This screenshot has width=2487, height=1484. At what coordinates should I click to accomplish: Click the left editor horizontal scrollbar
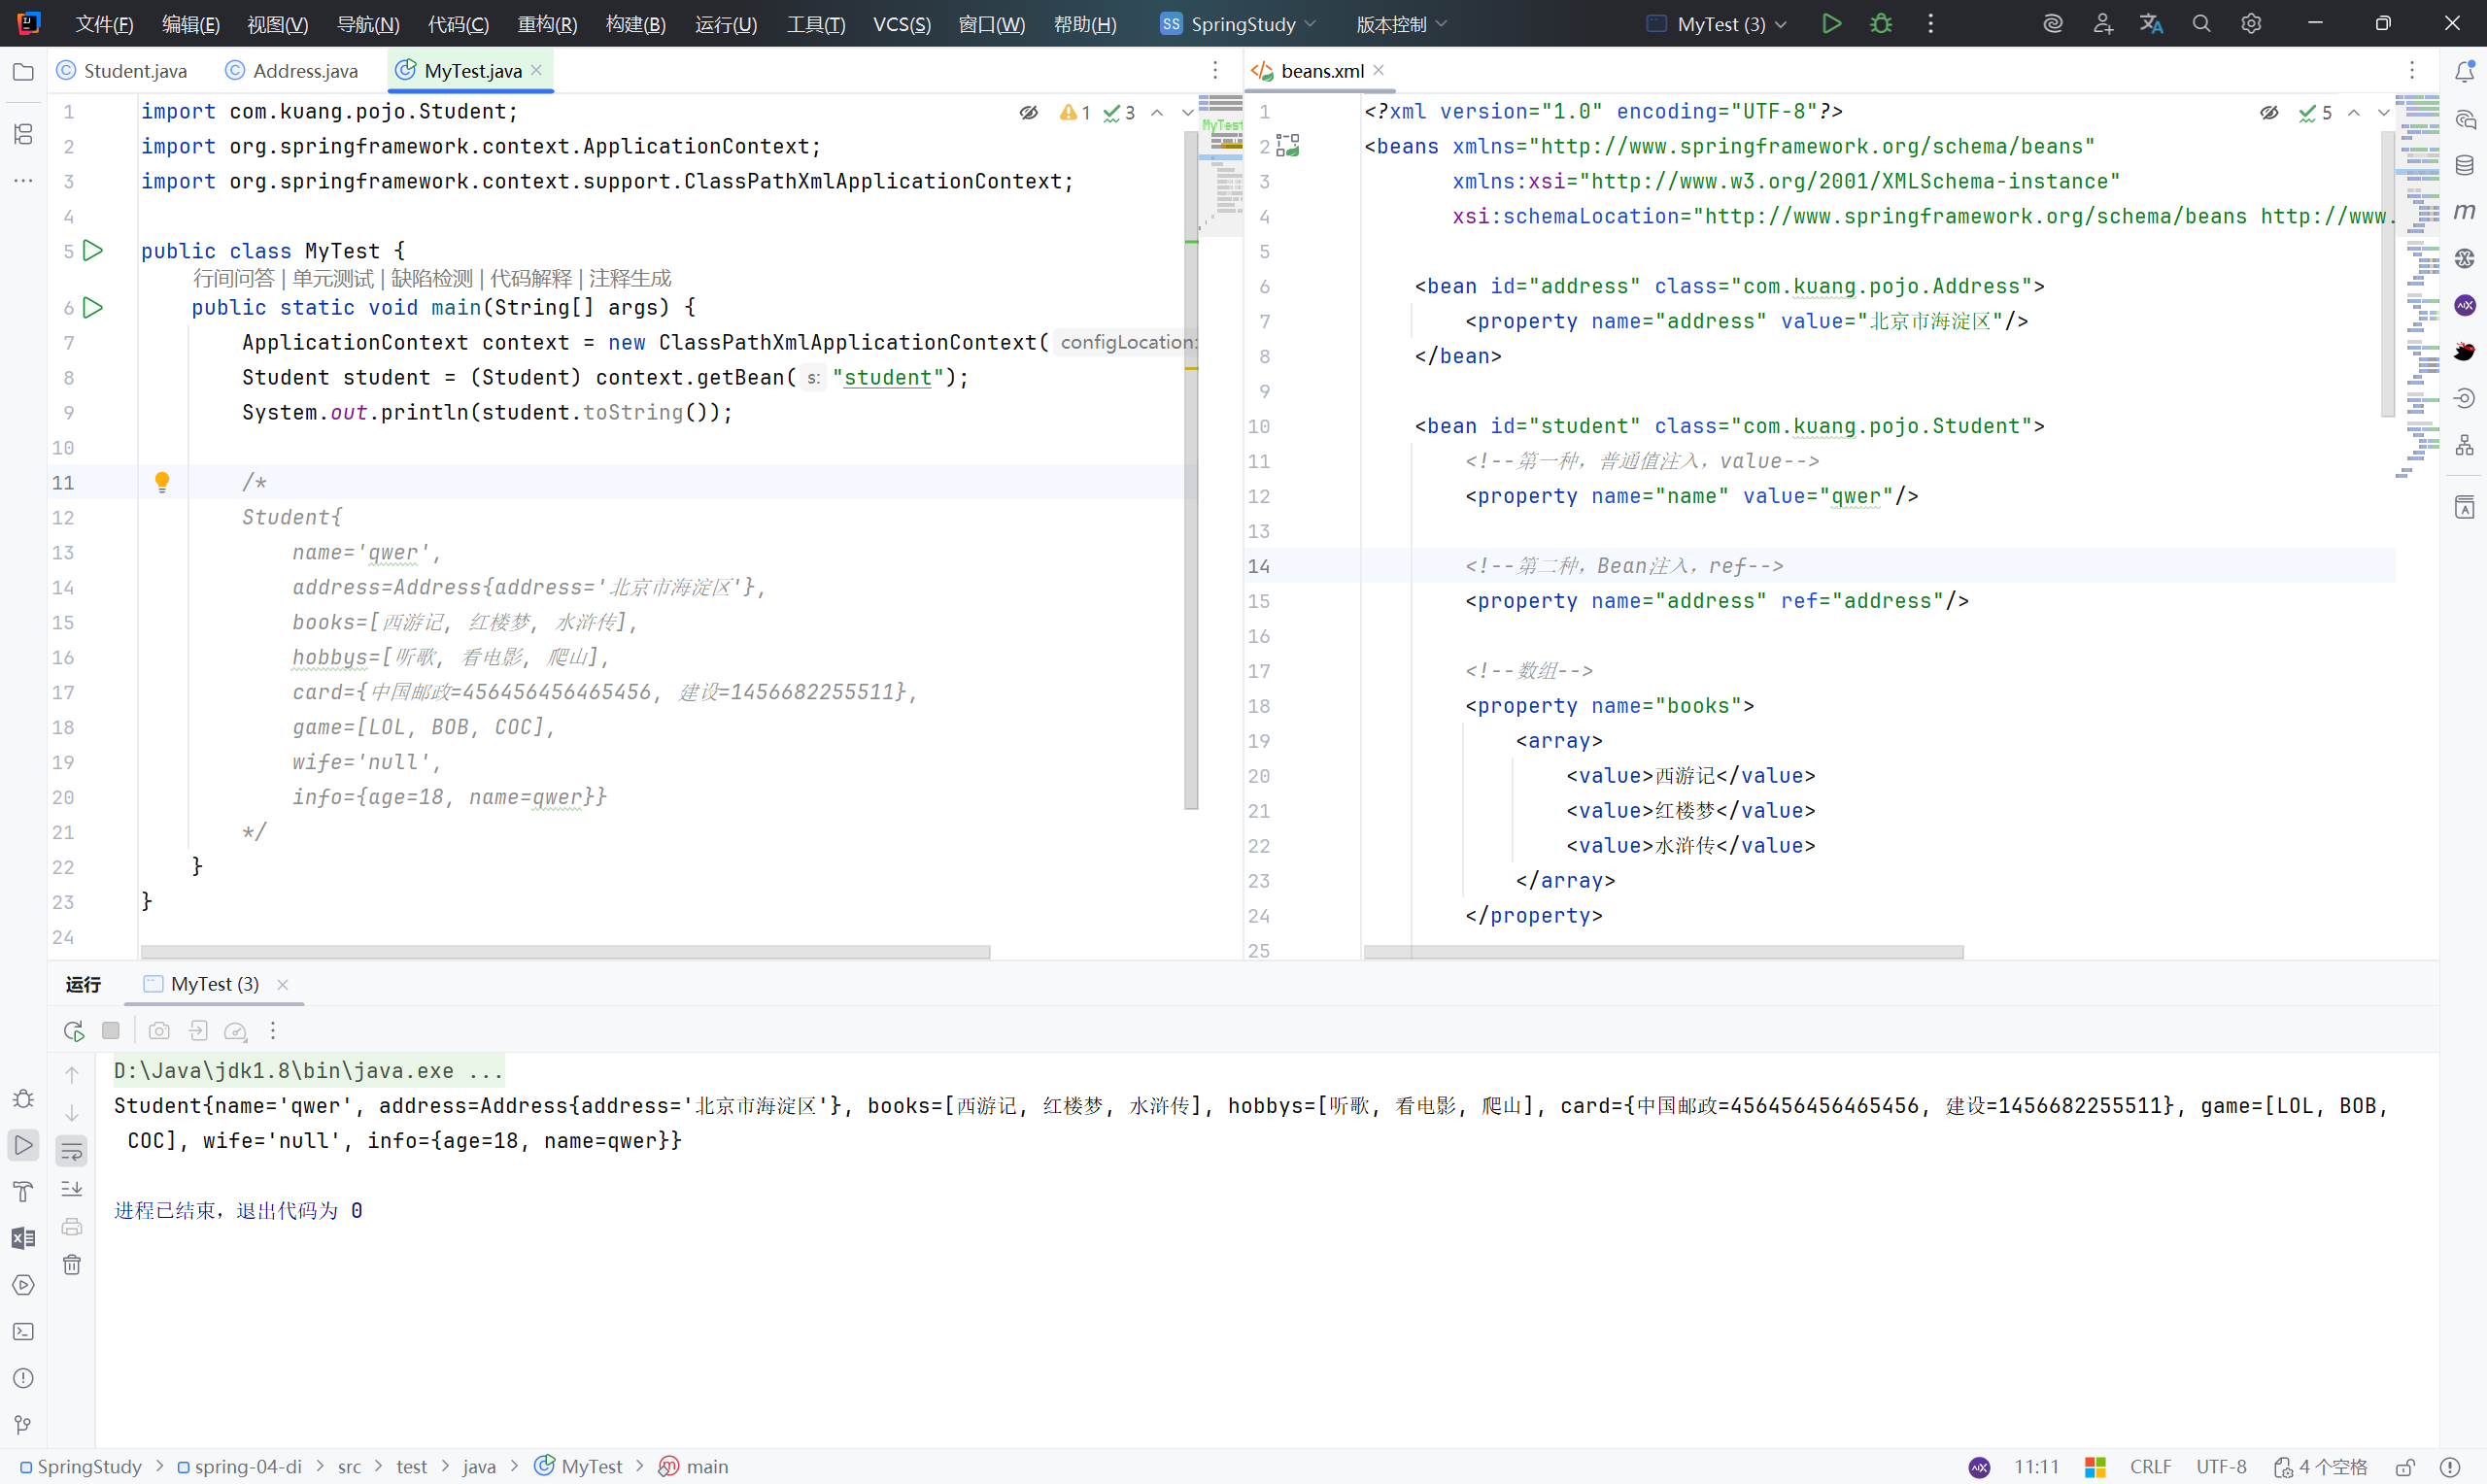click(x=565, y=951)
